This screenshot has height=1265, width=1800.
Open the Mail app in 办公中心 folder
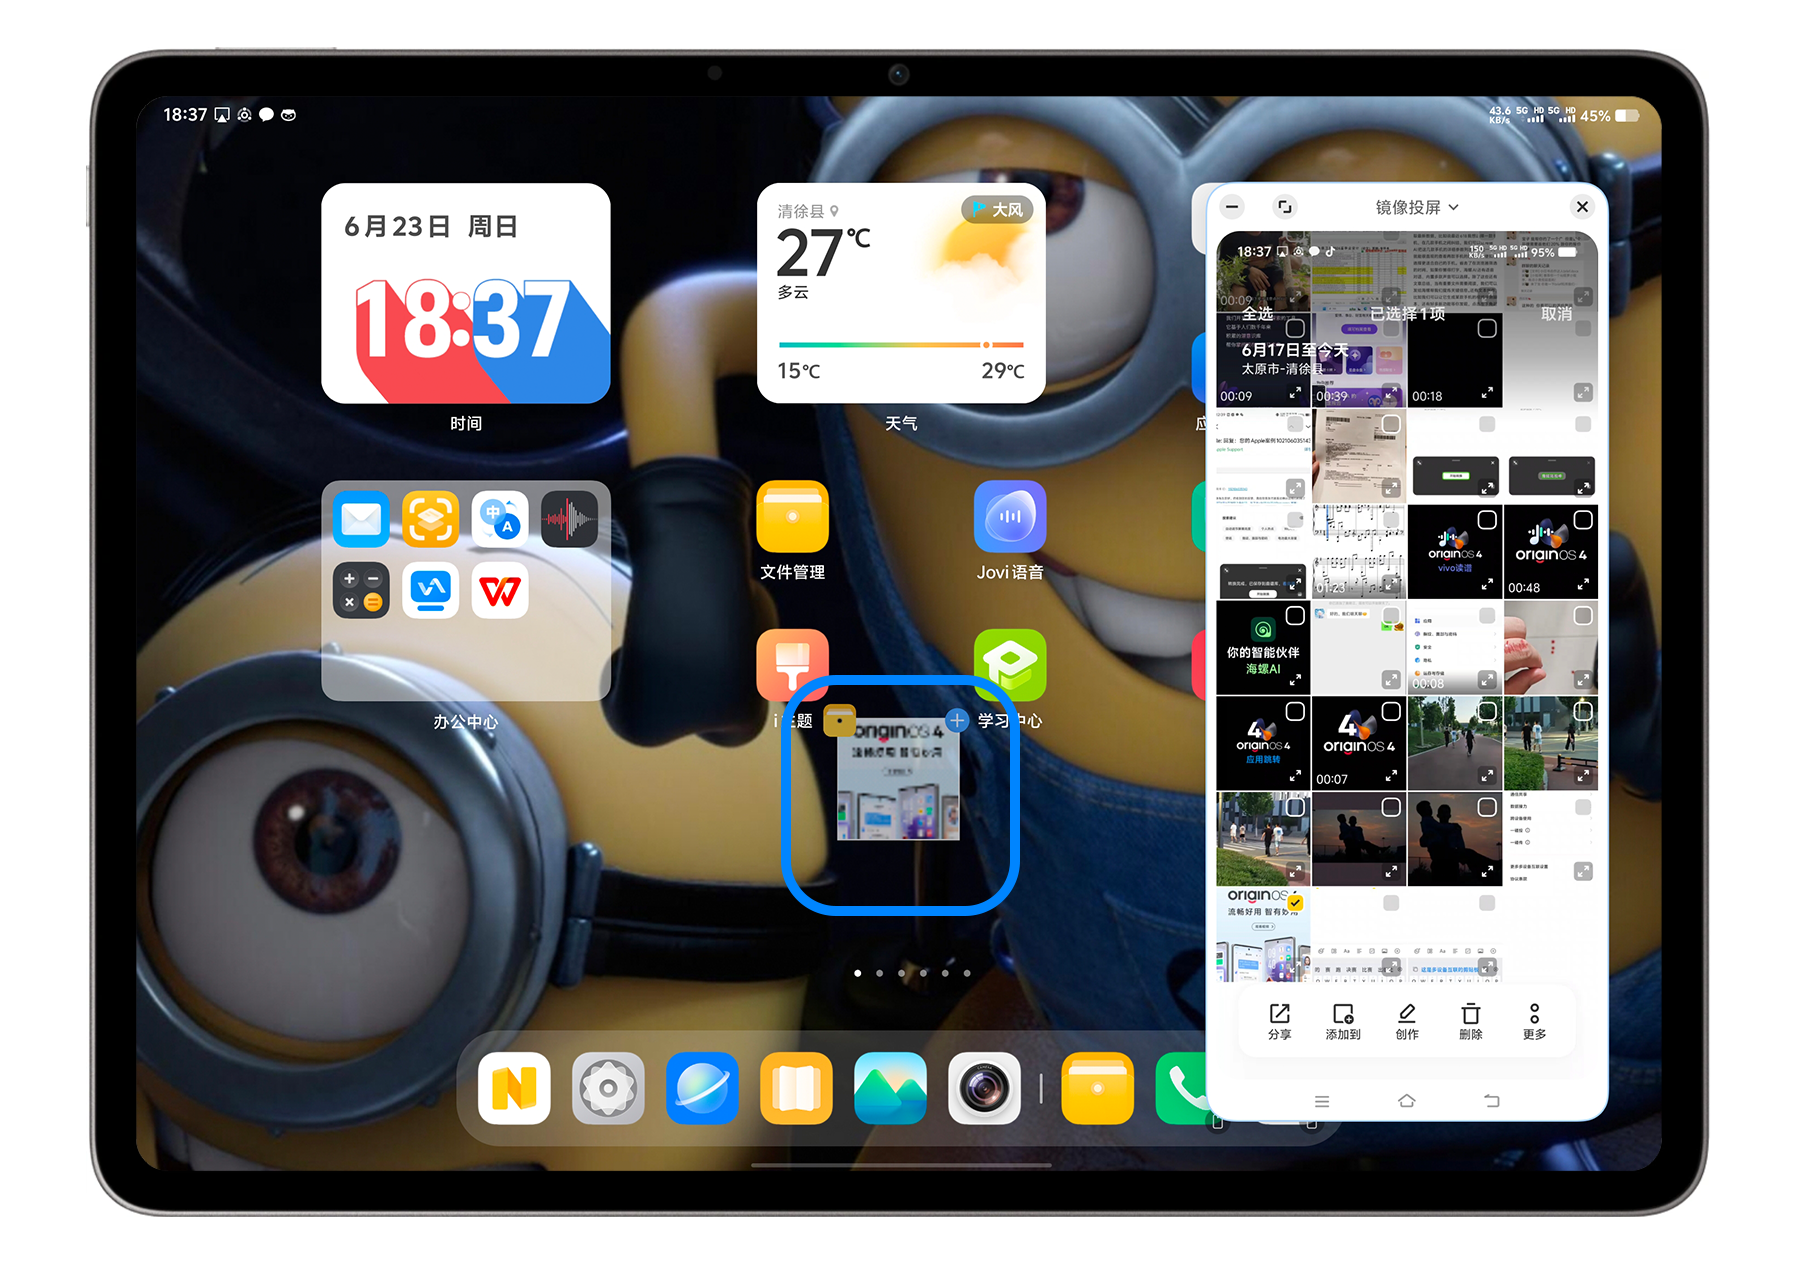361,519
